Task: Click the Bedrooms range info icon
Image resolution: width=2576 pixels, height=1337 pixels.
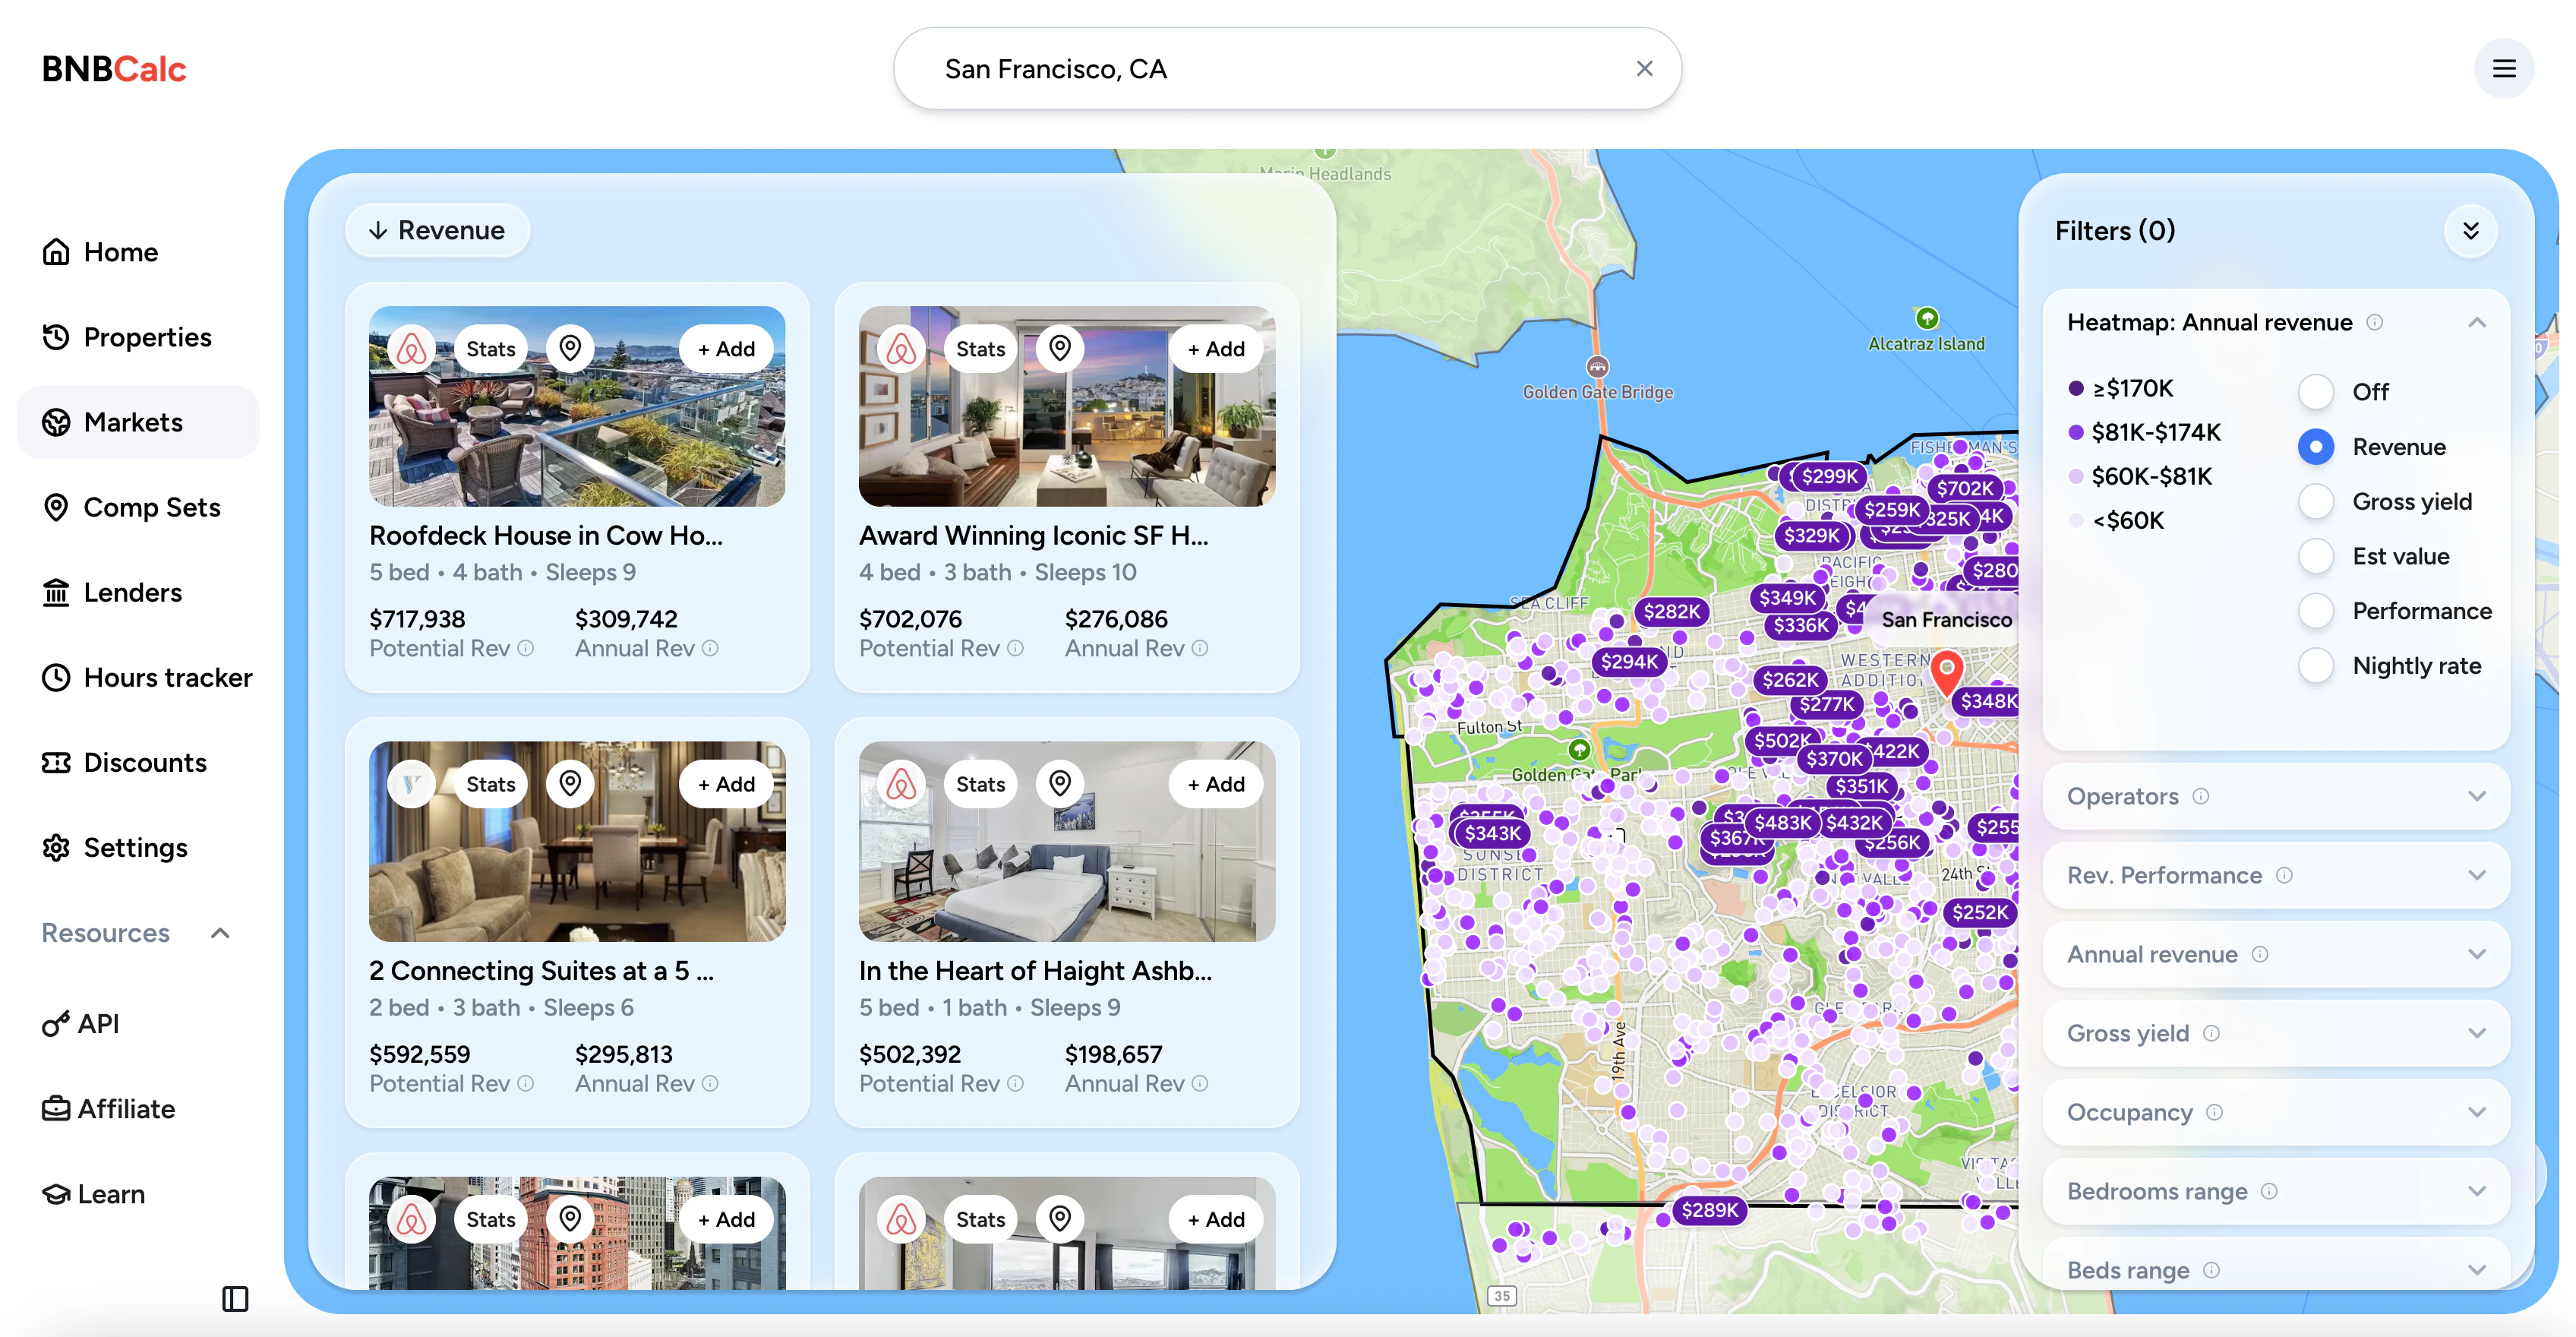Action: pos(2269,1191)
